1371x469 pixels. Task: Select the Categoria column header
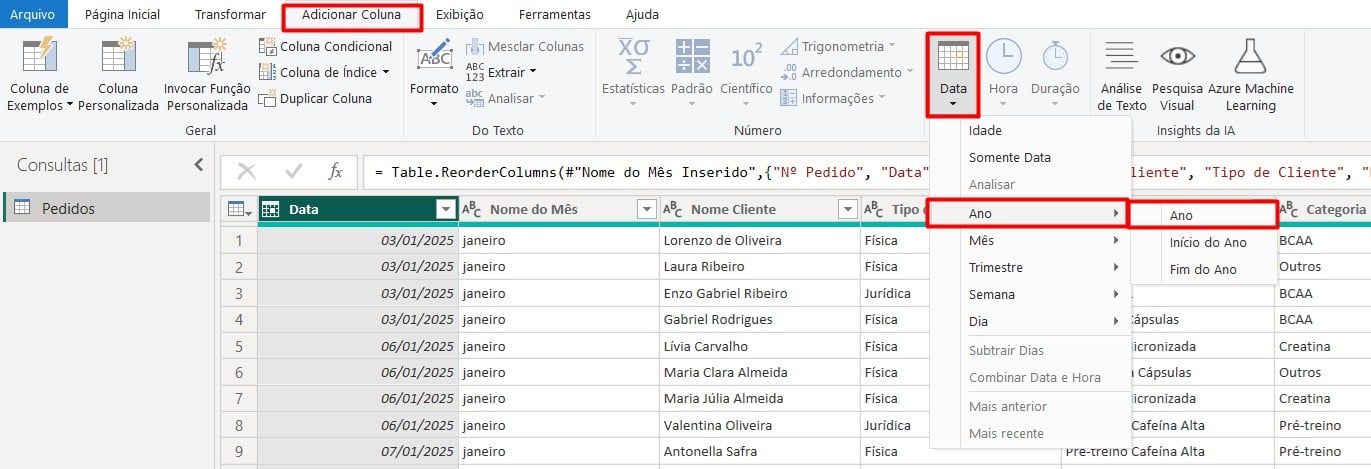click(x=1322, y=209)
